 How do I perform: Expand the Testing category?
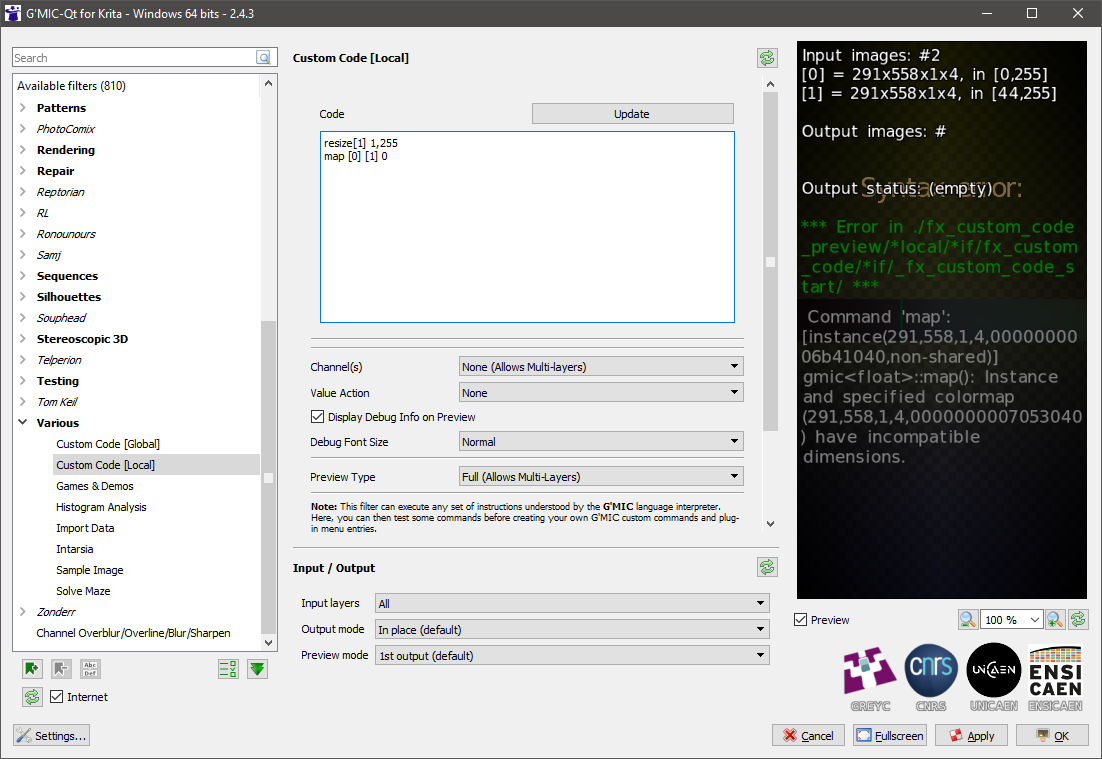click(22, 380)
